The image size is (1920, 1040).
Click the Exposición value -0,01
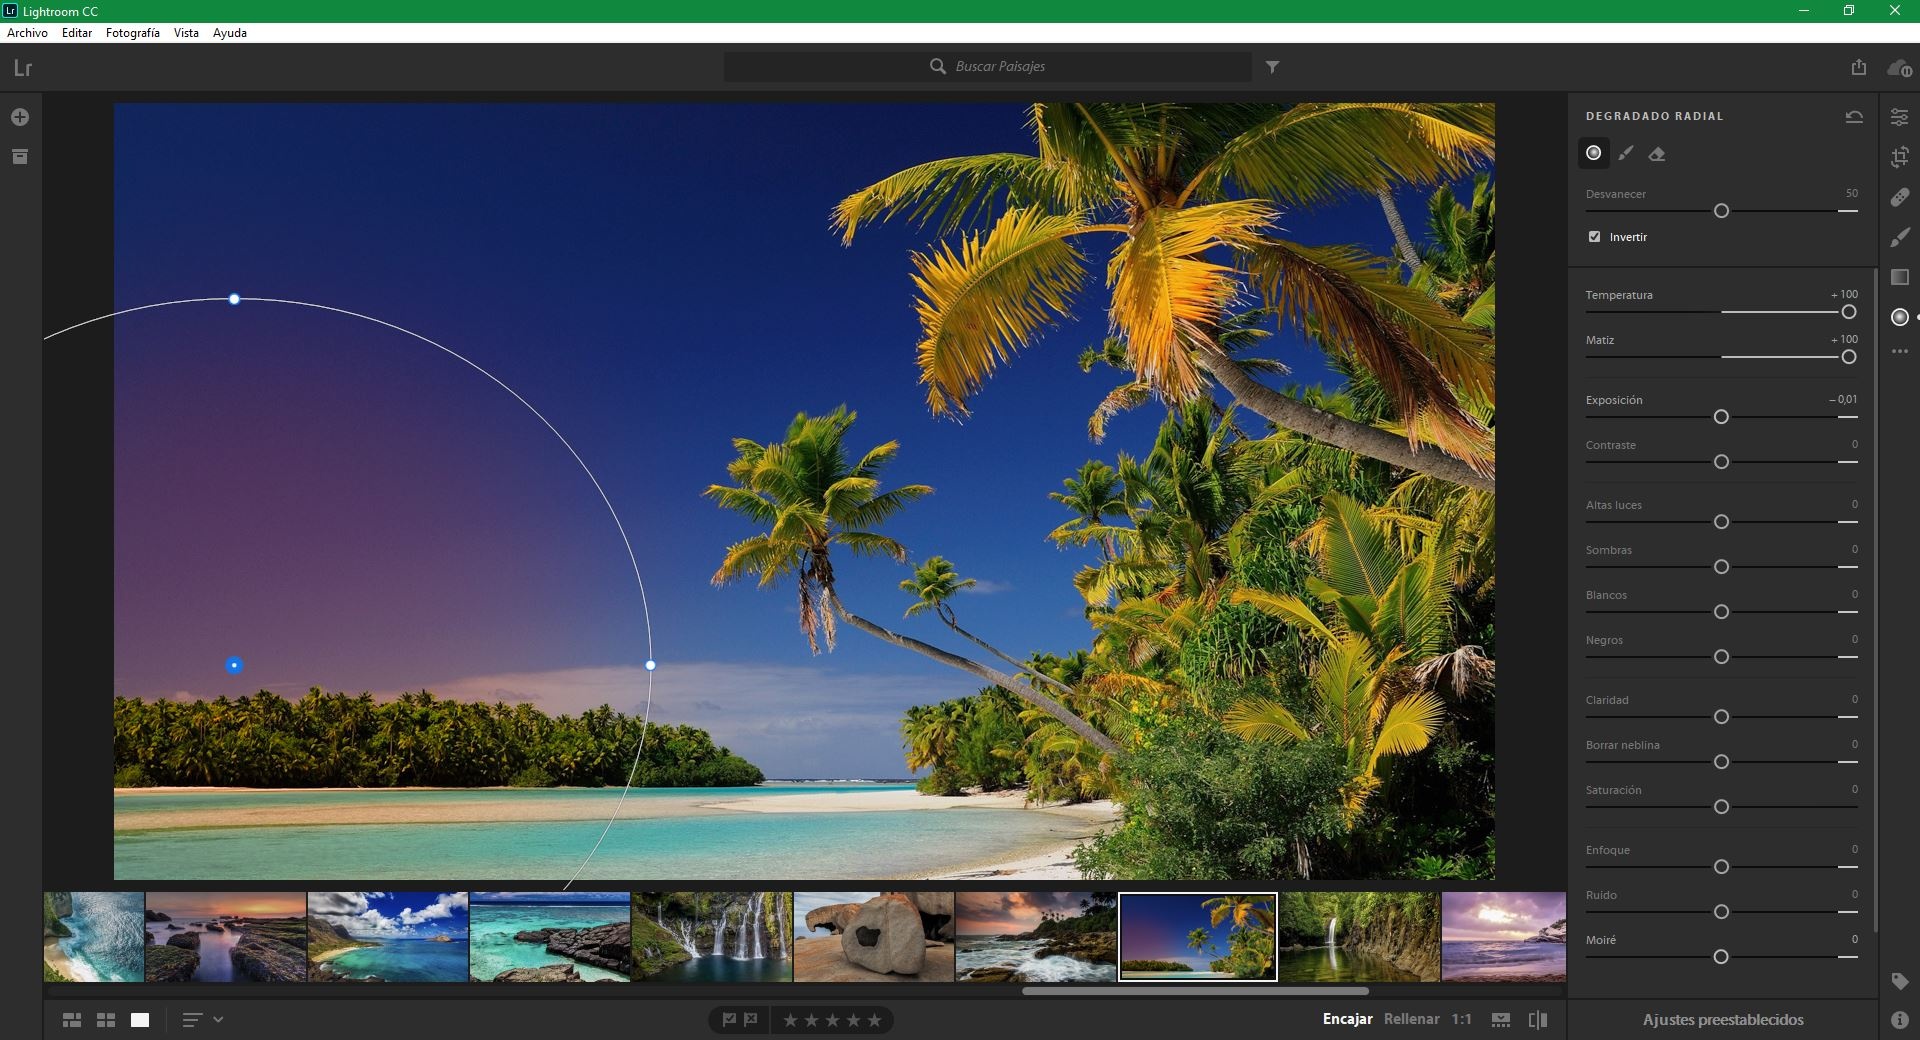[x=1844, y=399]
